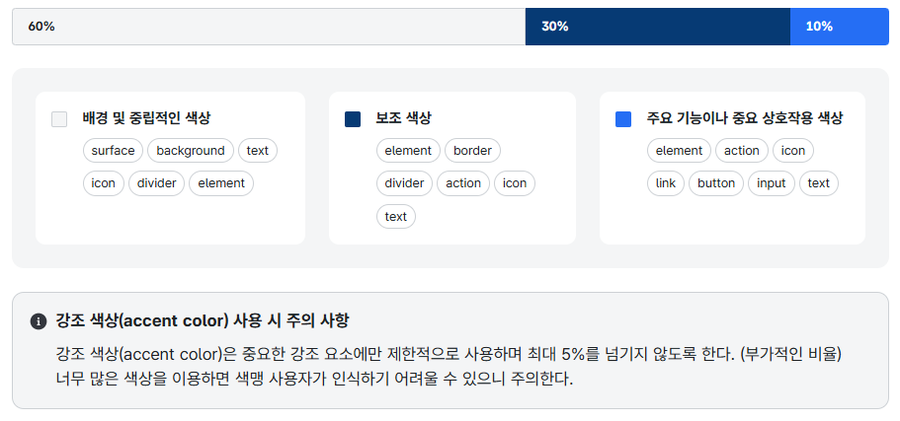Click the 주요 기능이나 중요 상호작용 색상 heading

point(745,118)
